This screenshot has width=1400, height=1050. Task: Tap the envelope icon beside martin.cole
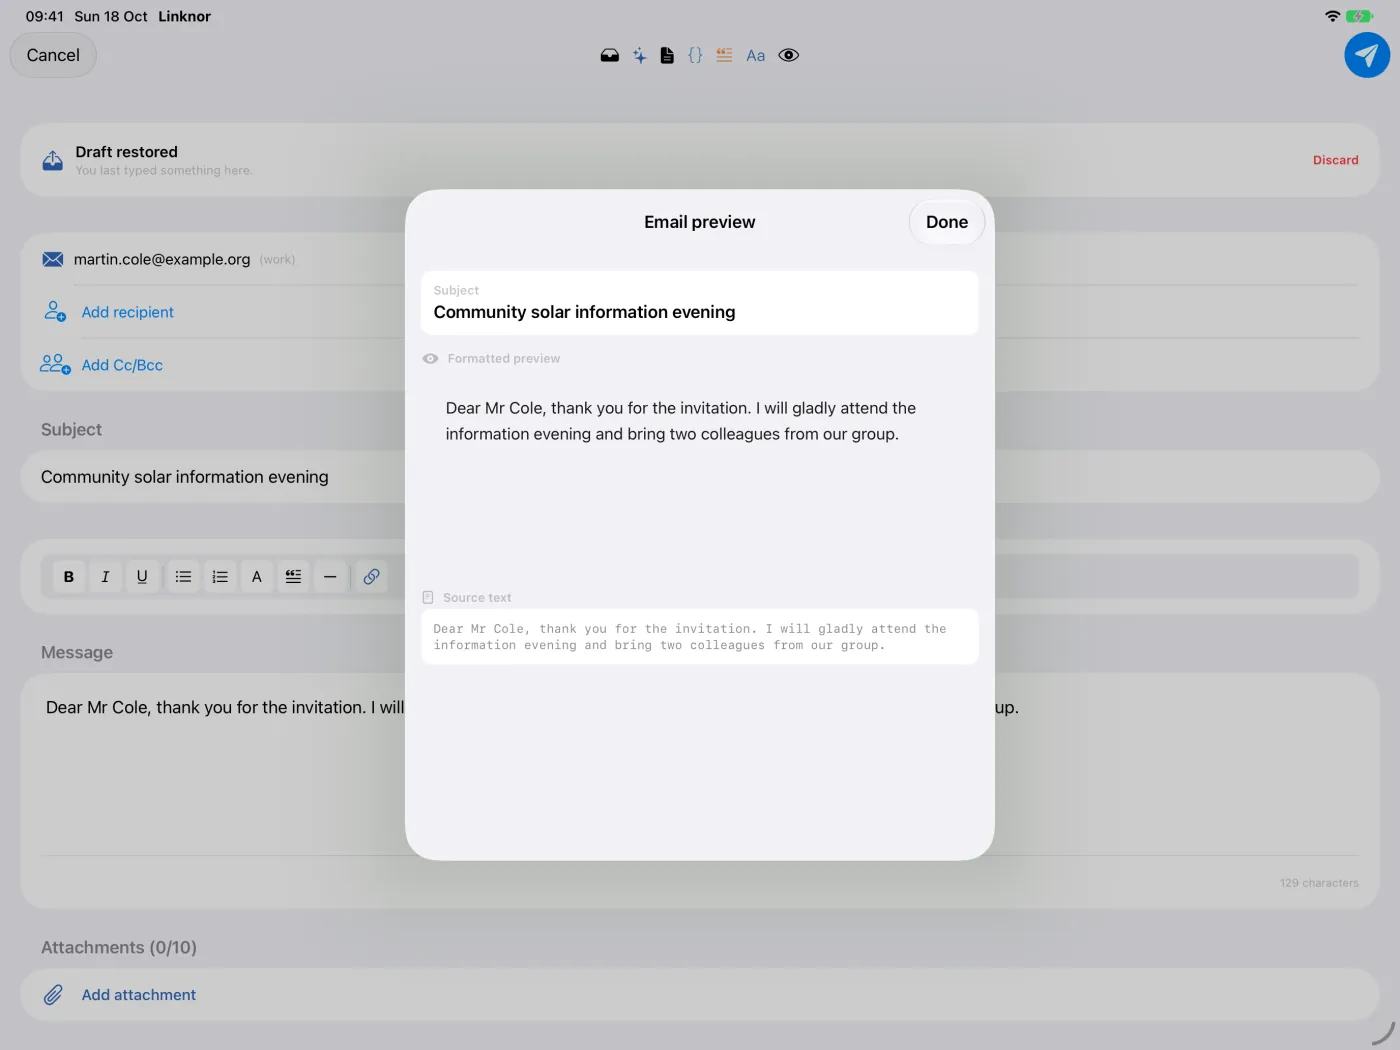(x=53, y=259)
